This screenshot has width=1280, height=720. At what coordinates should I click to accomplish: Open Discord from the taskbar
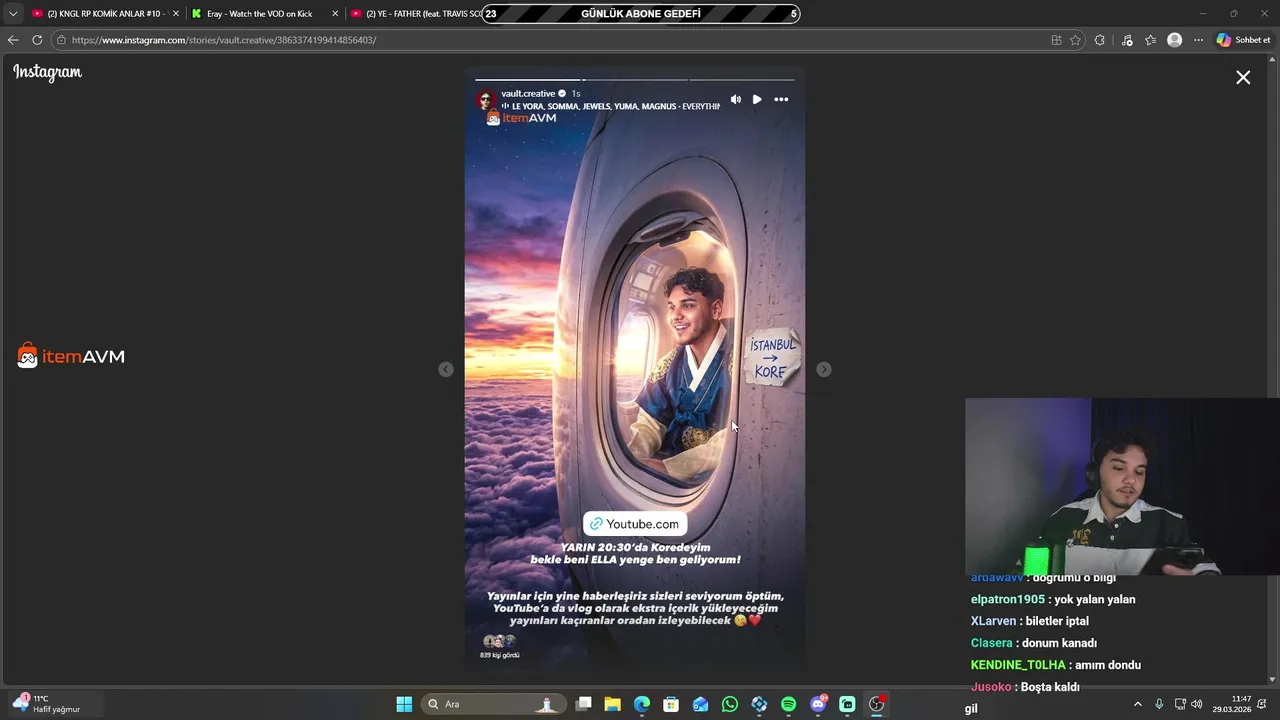pyautogui.click(x=818, y=704)
